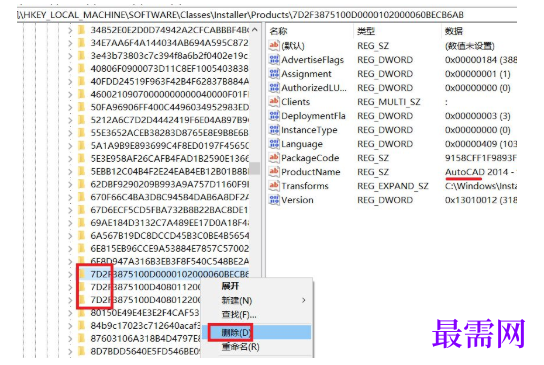
Task: Click REG_EXPAND_SZ type of Transforms
Action: pyautogui.click(x=393, y=186)
